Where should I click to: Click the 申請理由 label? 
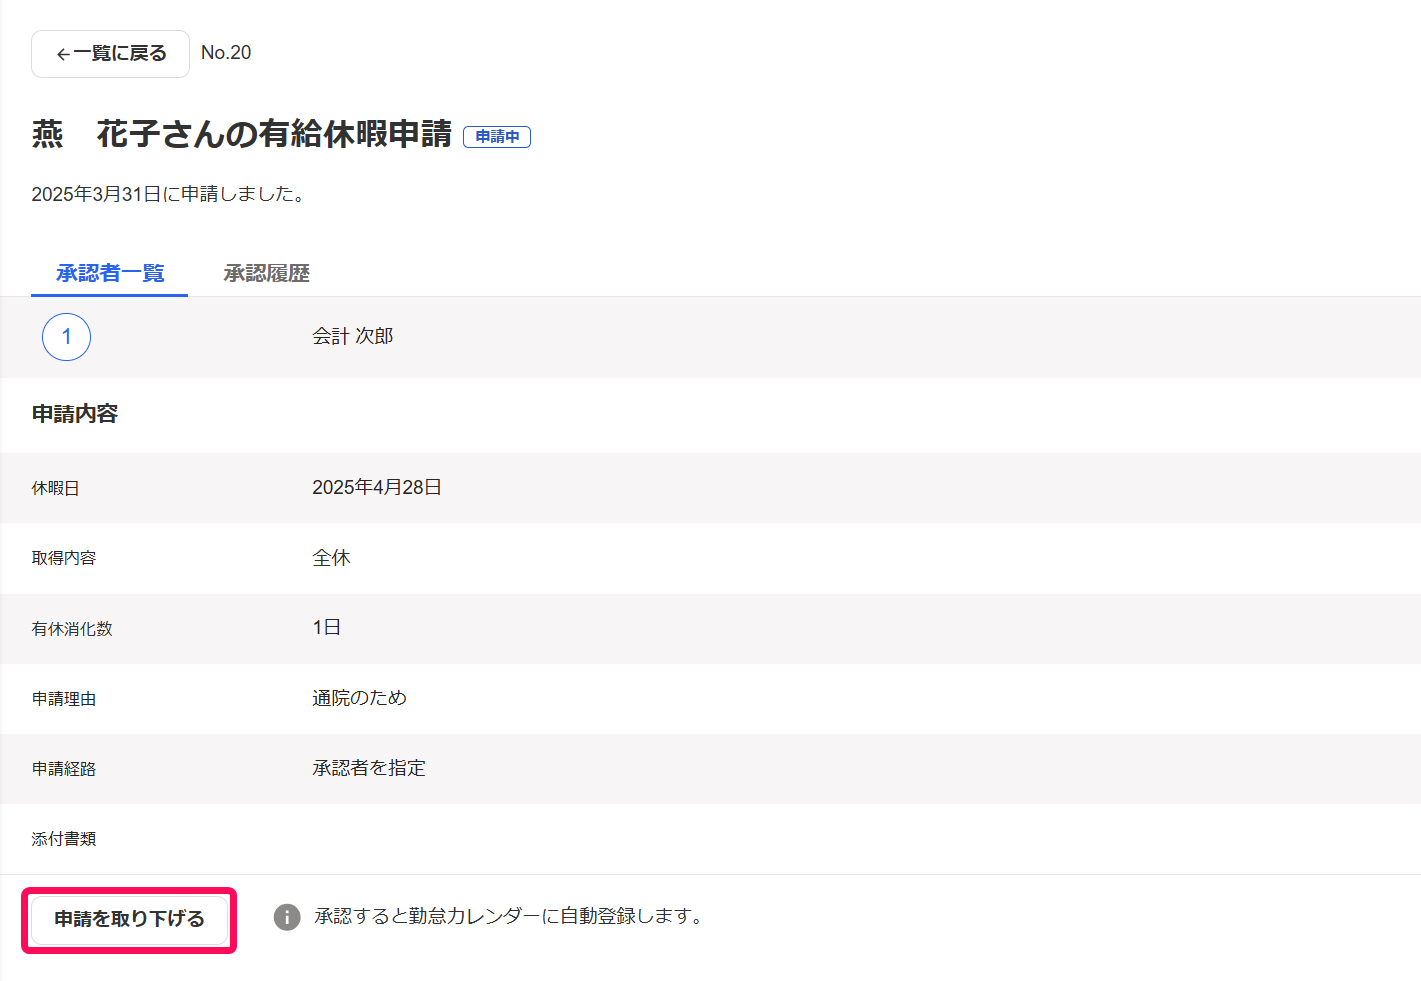coord(64,699)
